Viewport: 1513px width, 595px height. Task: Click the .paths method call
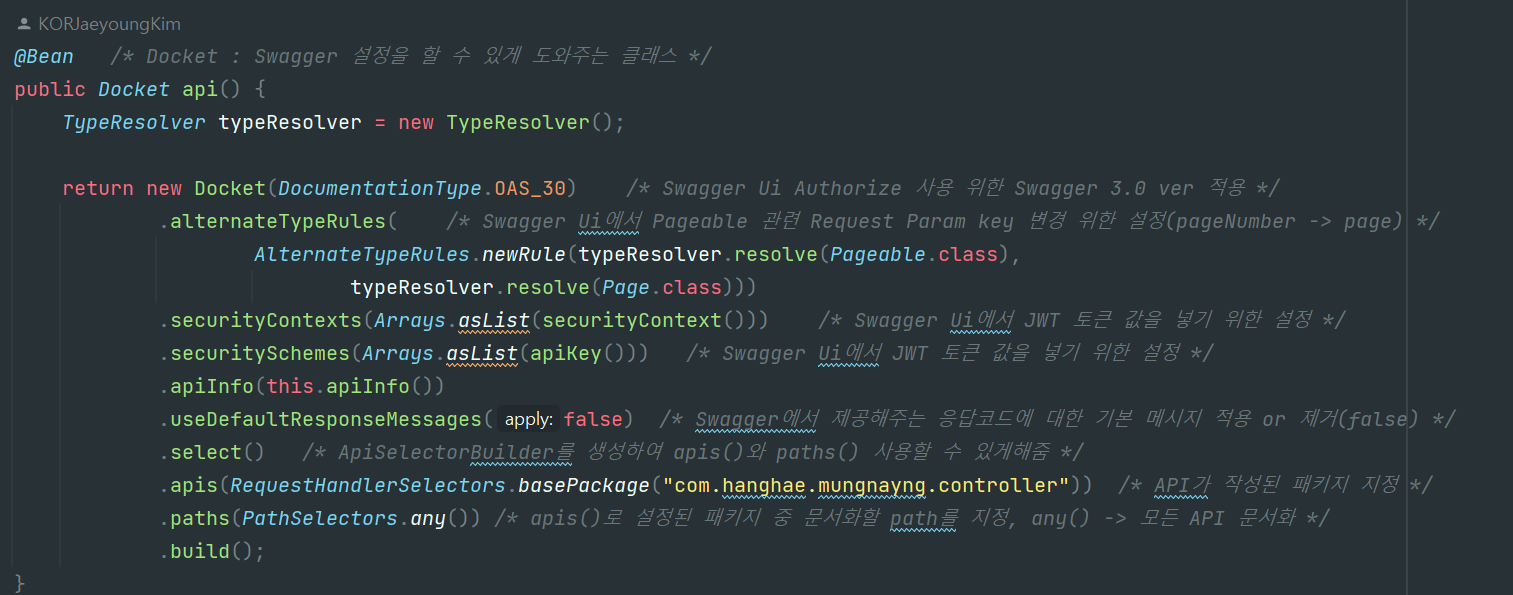coord(194,518)
